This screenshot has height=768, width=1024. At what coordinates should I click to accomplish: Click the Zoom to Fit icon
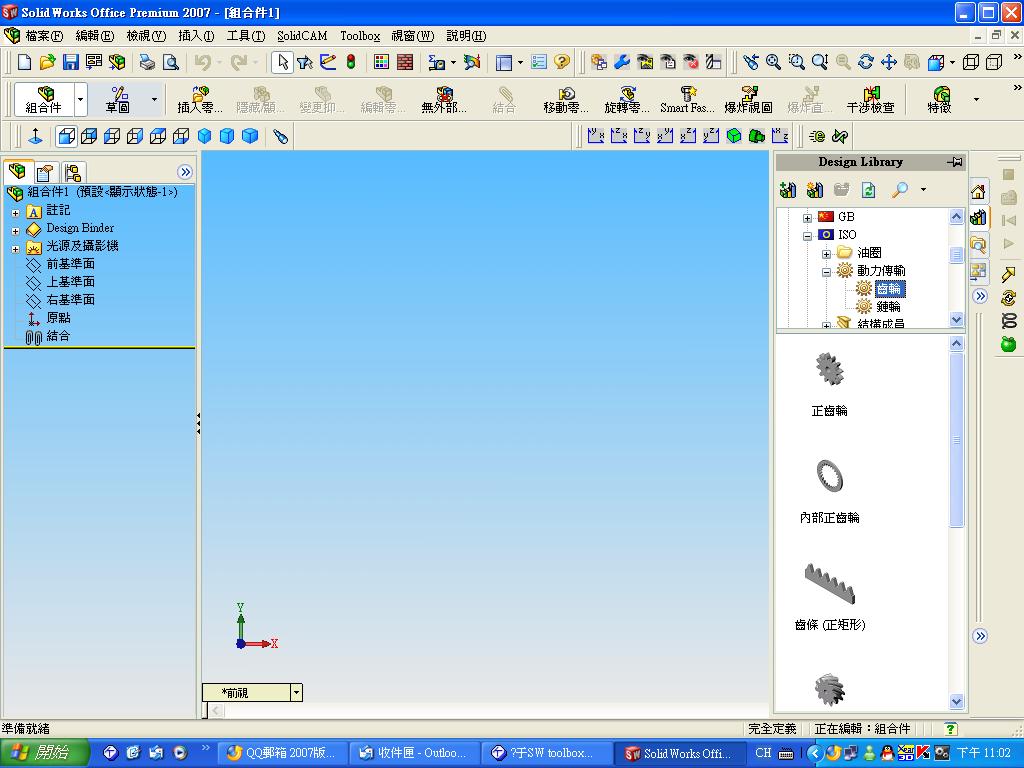tap(773, 62)
